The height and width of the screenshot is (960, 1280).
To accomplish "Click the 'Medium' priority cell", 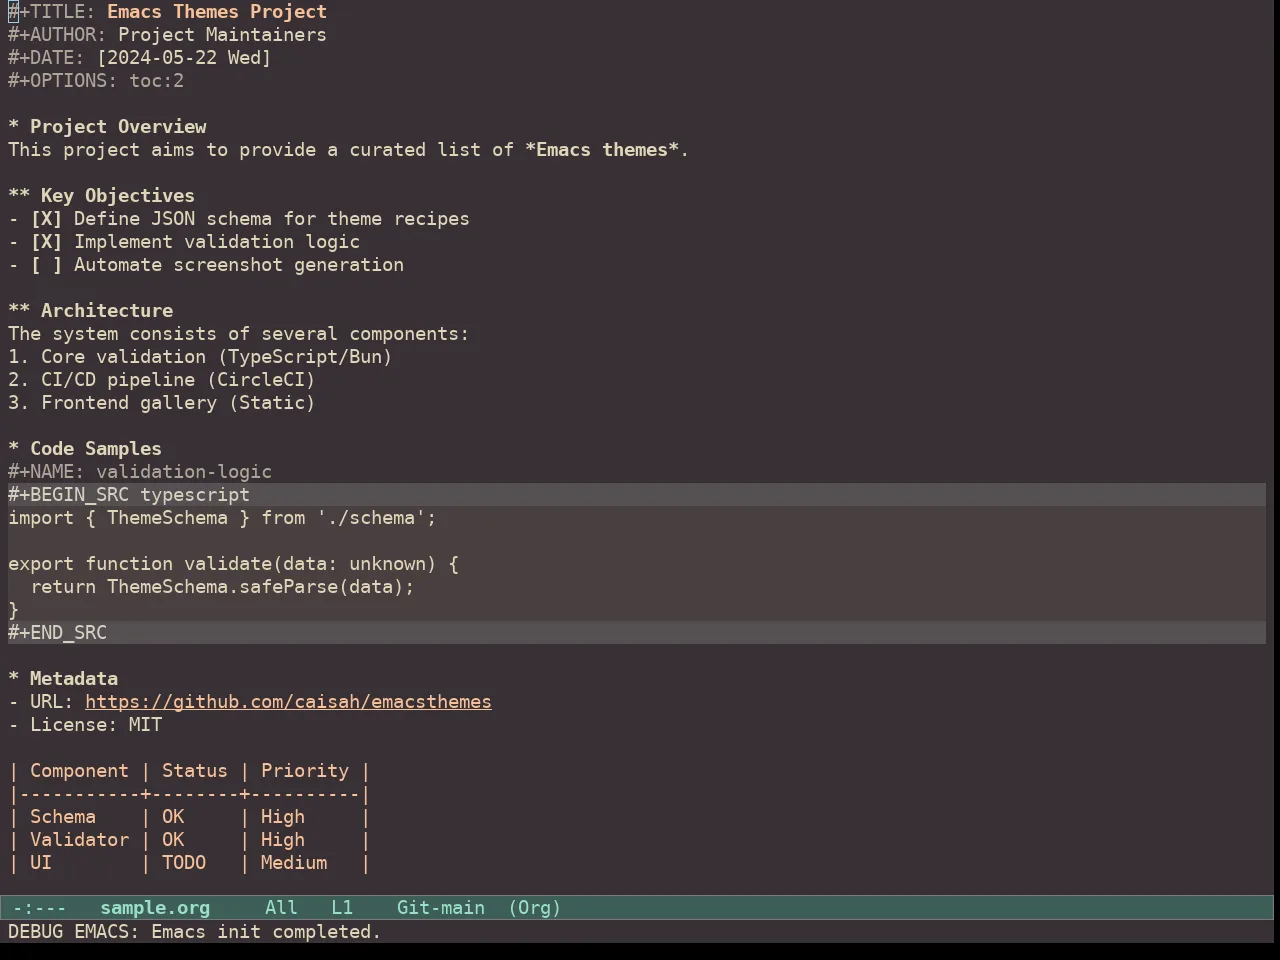I will [294, 863].
